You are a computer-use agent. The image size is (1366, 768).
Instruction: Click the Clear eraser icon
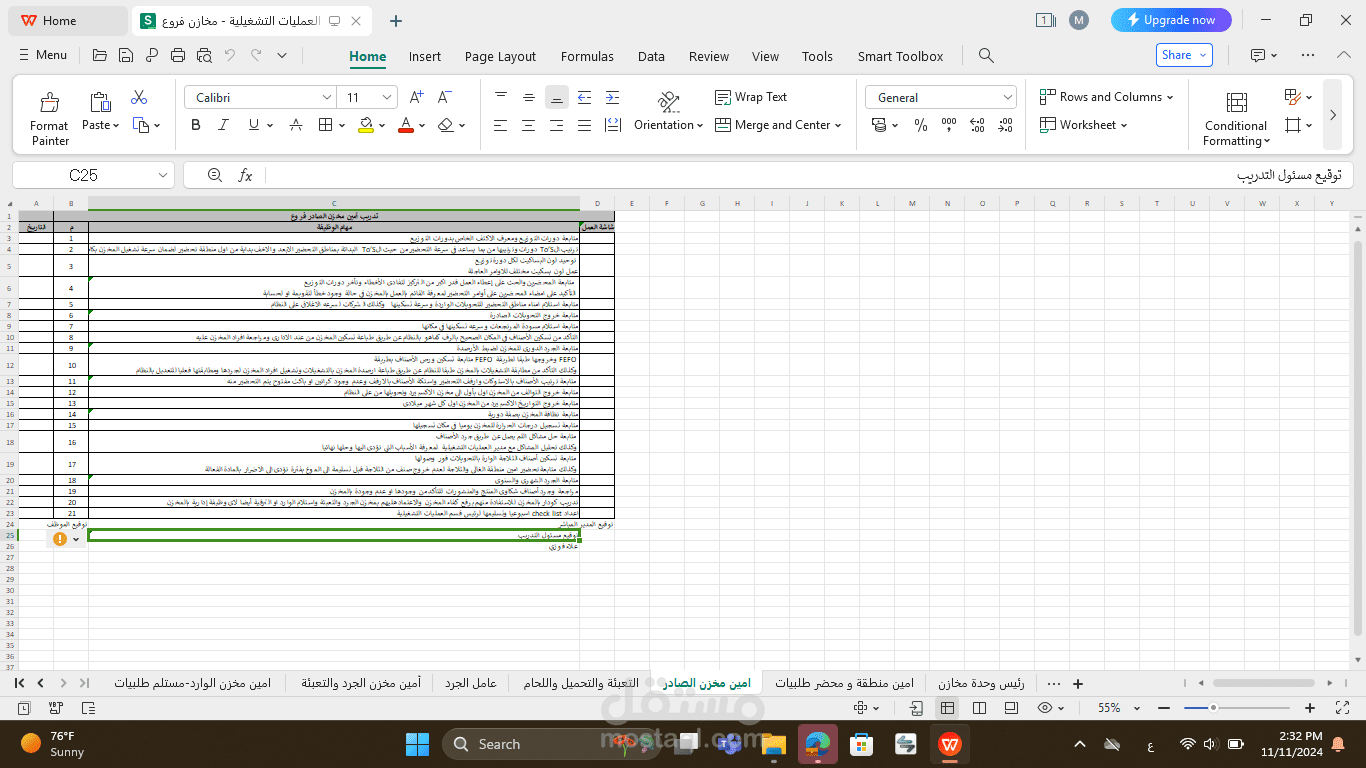click(446, 125)
